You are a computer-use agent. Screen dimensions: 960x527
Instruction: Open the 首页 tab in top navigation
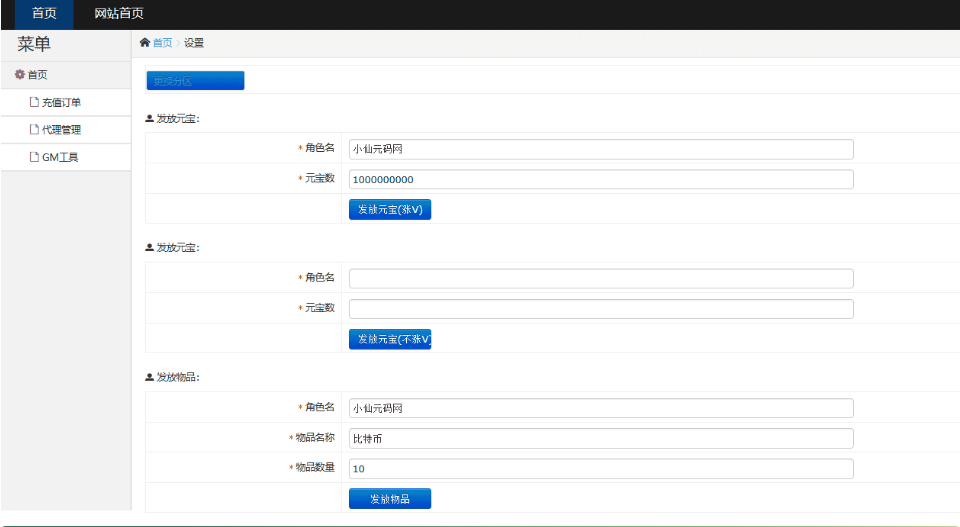[44, 14]
